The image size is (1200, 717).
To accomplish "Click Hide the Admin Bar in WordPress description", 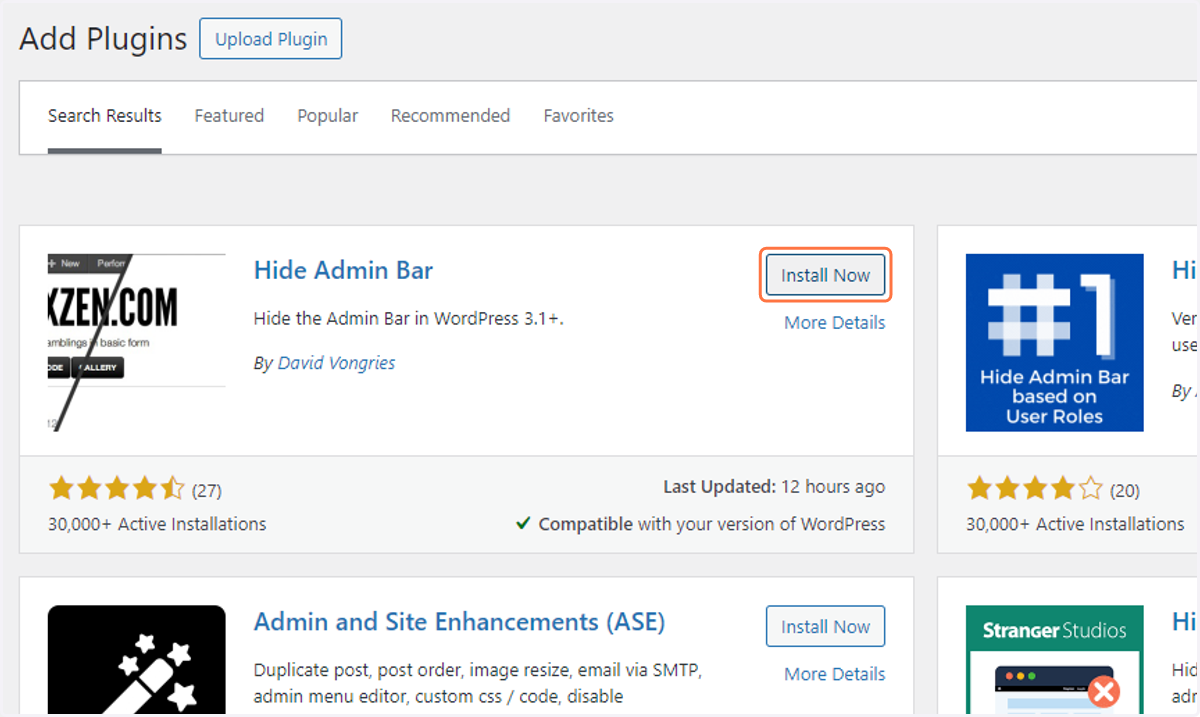I will tap(409, 320).
